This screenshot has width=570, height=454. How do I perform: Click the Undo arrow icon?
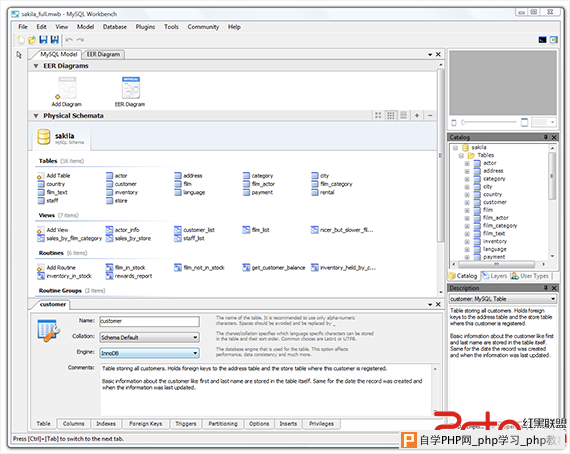(x=69, y=40)
